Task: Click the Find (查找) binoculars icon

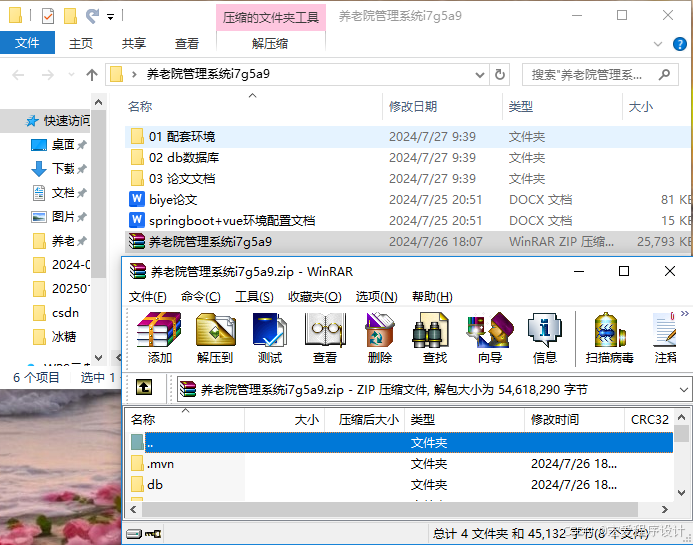Action: coord(435,338)
